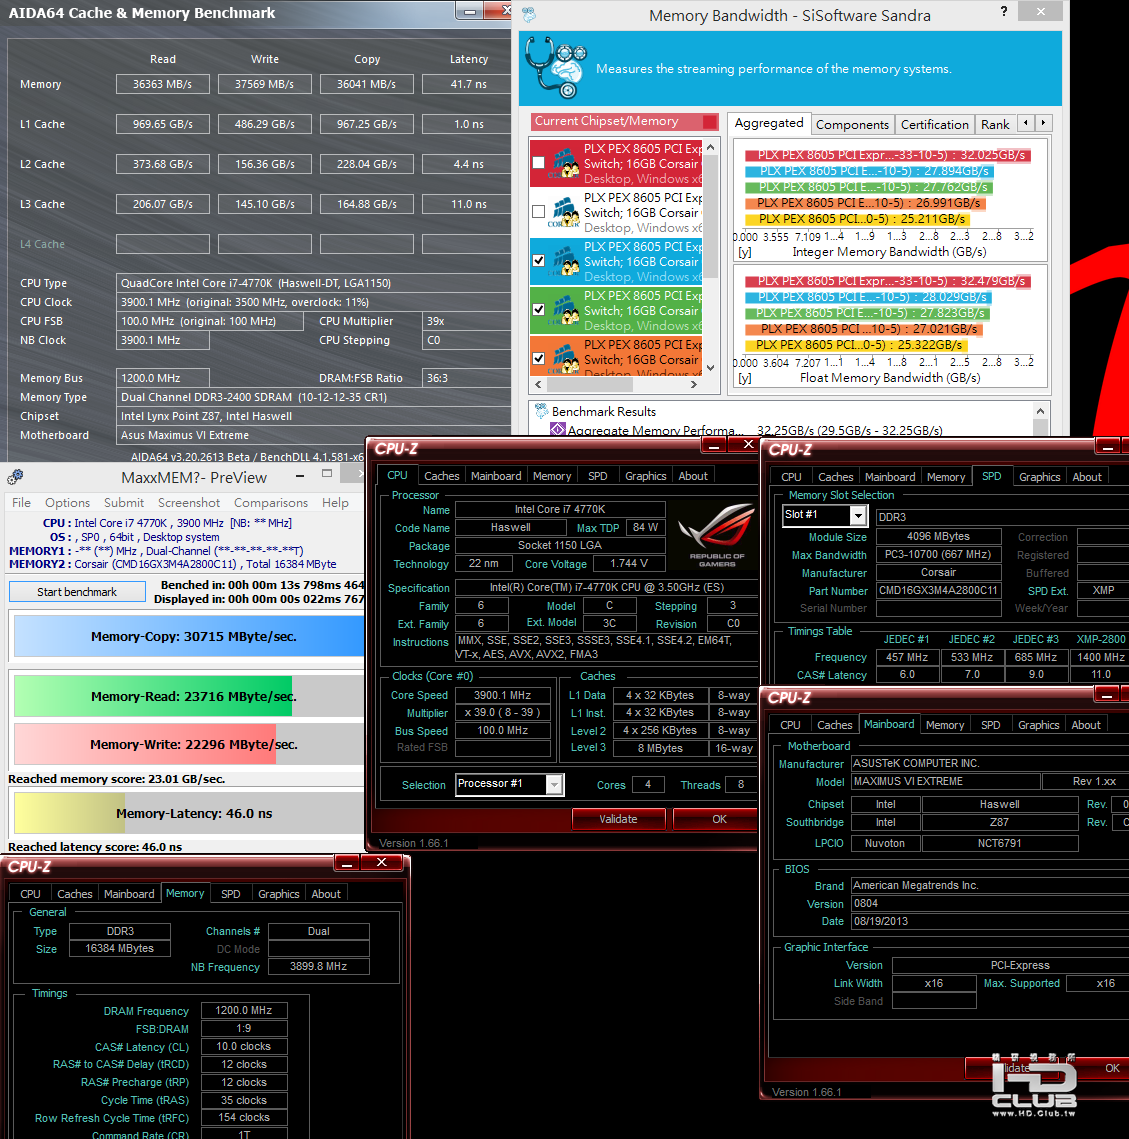This screenshot has height=1139, width=1129.
Task: Click the Validate button in CPU-Z processor window
Action: pos(618,819)
